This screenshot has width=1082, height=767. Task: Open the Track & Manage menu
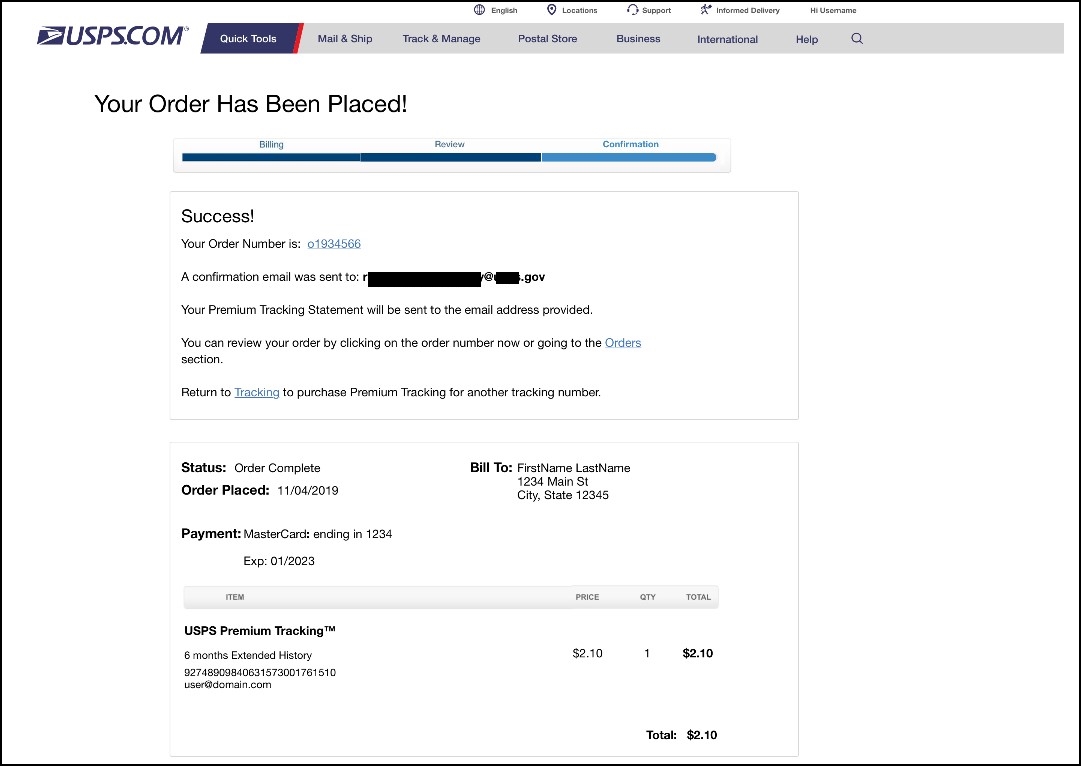(442, 39)
